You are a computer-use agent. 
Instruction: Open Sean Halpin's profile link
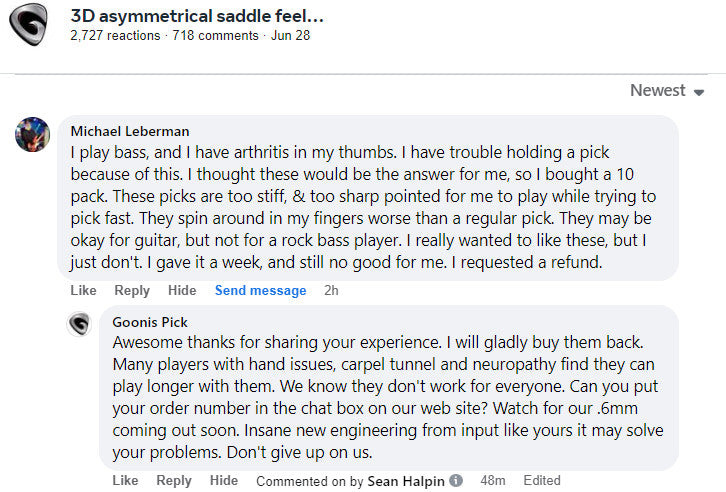(x=406, y=481)
